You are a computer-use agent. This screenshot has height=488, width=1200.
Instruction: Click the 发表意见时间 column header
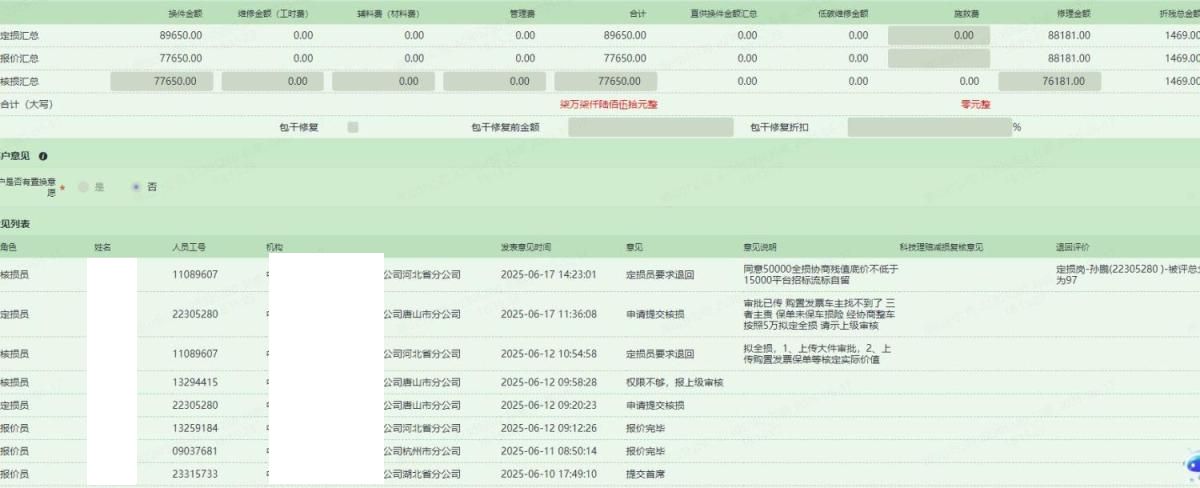(526, 247)
